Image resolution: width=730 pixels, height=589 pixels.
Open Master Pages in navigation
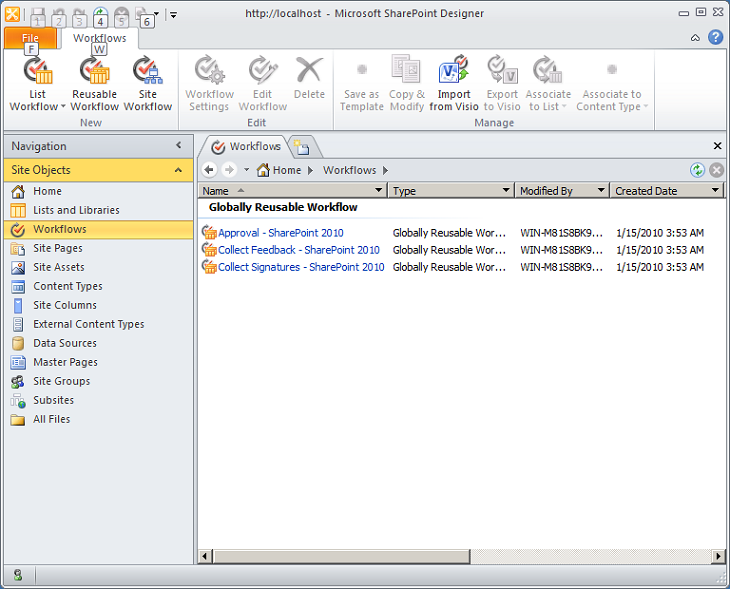point(98,362)
